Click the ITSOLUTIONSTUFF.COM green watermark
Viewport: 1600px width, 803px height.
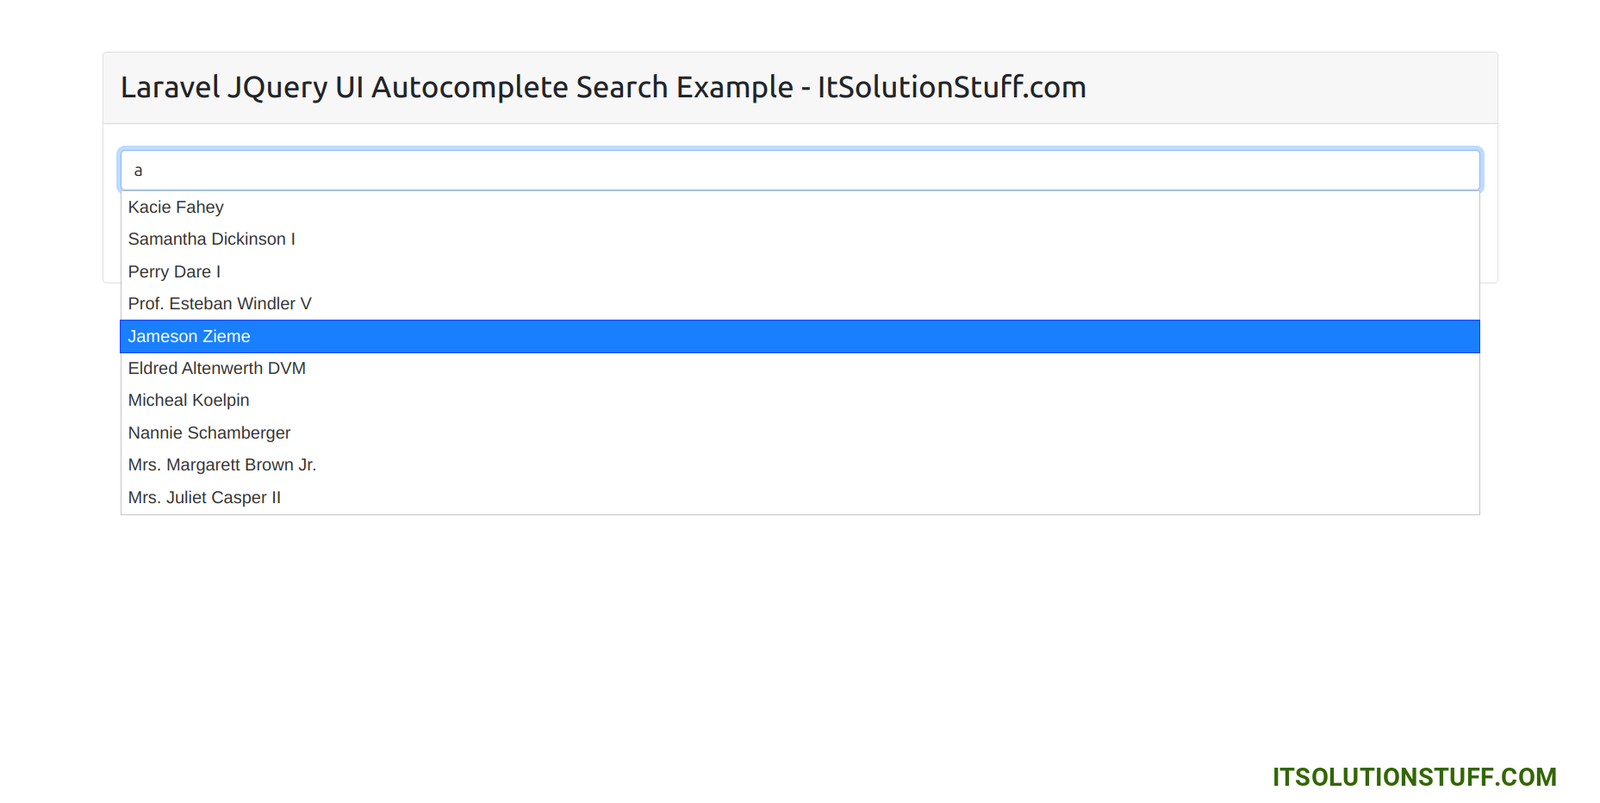[1414, 777]
